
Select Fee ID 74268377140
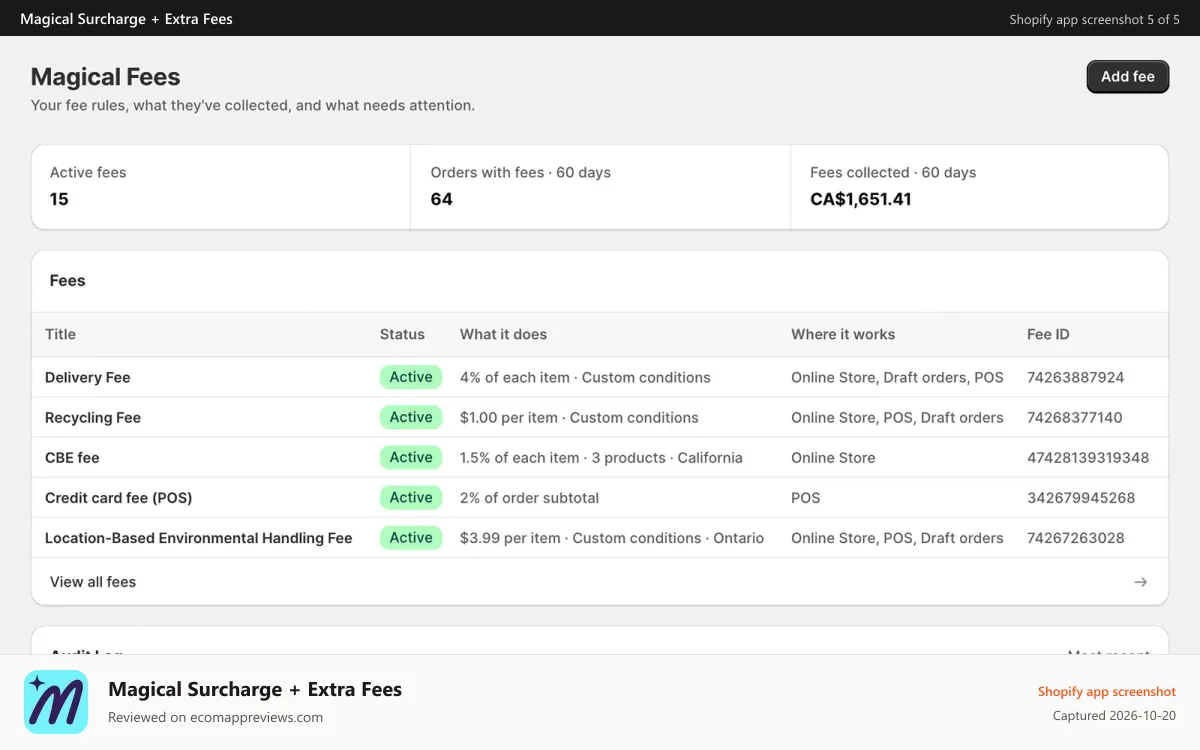coord(1075,418)
